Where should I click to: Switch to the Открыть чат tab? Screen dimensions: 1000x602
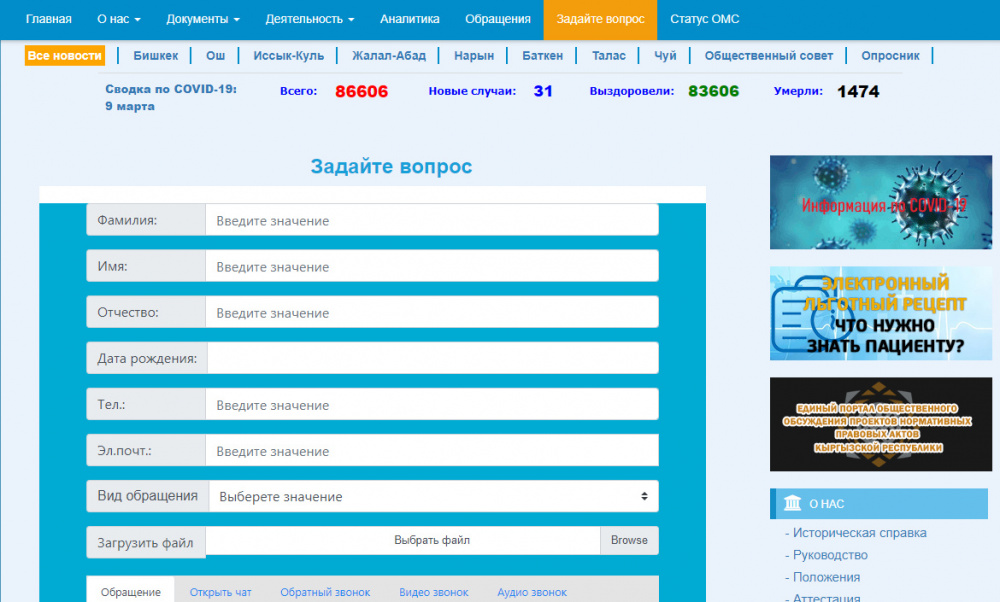(x=220, y=592)
